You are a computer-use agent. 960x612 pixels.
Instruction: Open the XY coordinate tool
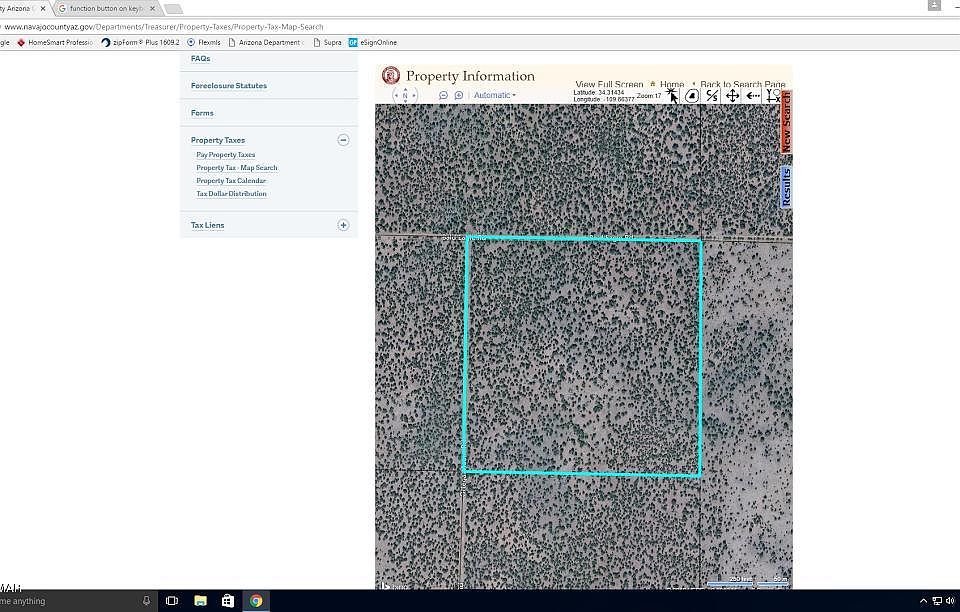(773, 96)
